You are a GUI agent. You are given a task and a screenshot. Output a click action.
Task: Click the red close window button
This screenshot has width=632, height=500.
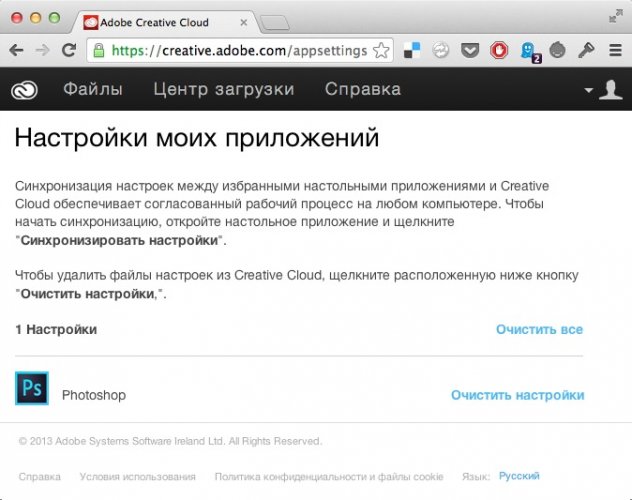tap(17, 18)
